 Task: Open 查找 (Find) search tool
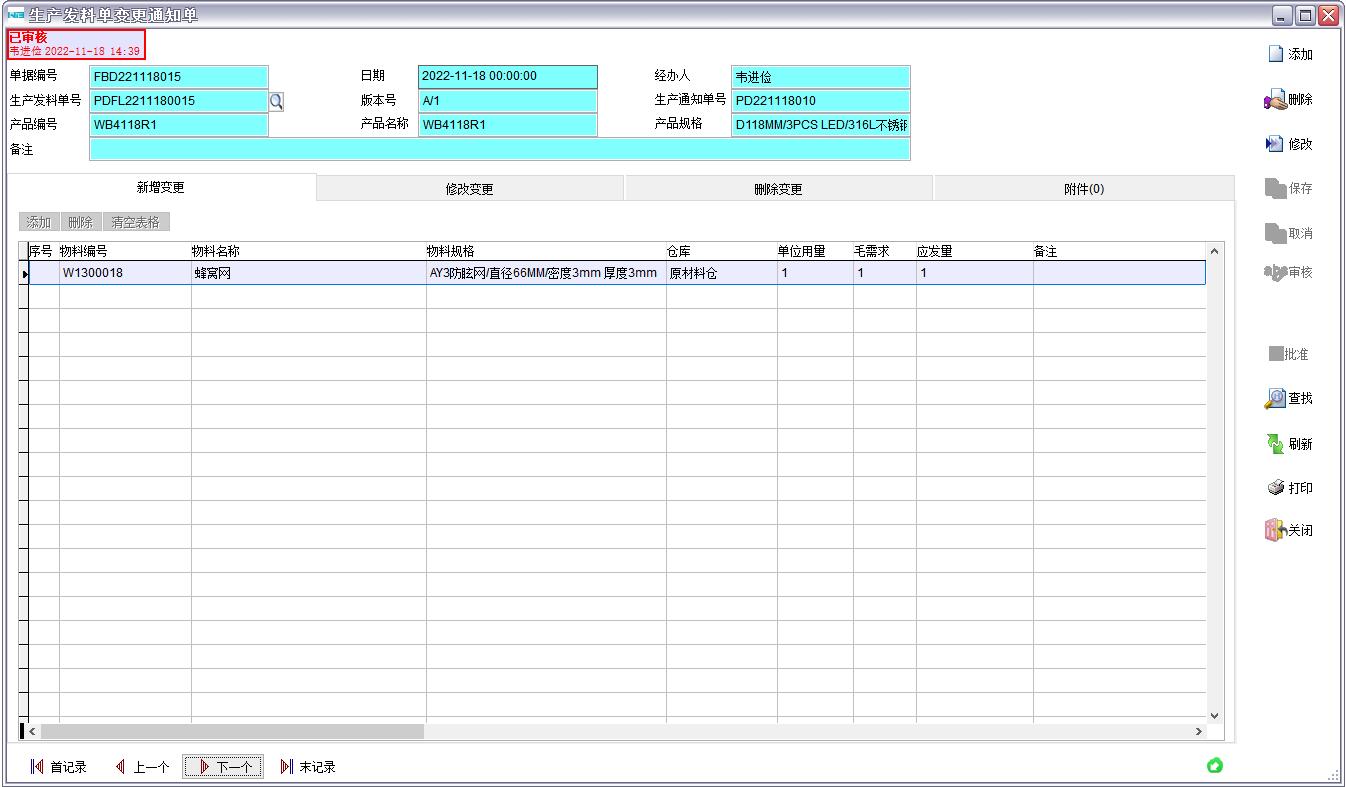1275,399
